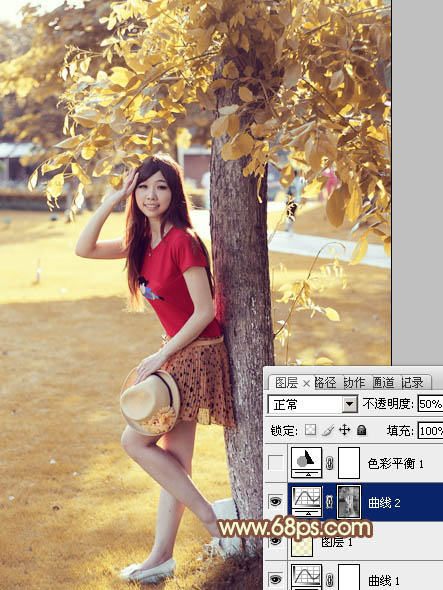This screenshot has height=590, width=443.
Task: Click lock position move icon
Action: click(x=344, y=430)
